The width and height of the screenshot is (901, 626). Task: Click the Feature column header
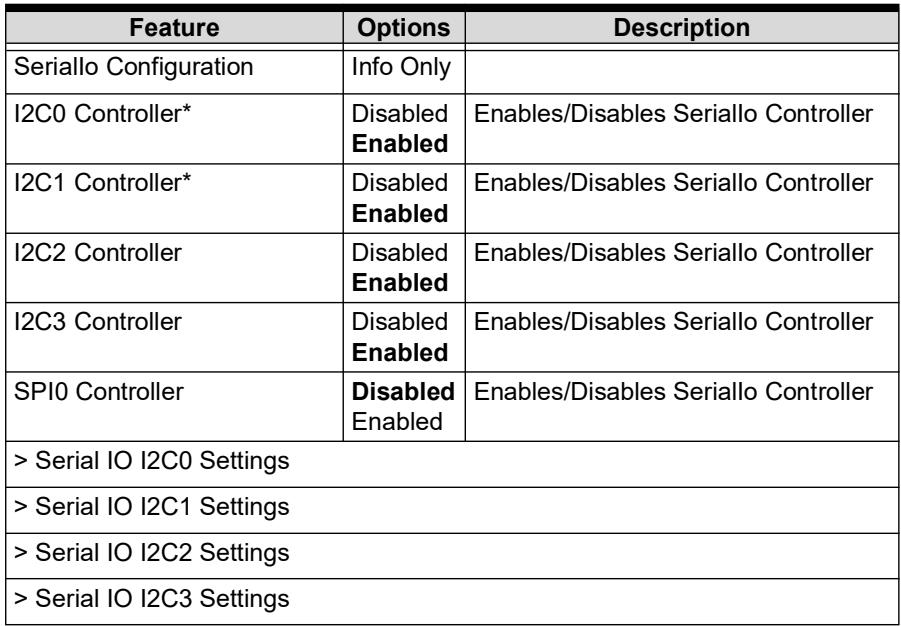click(x=174, y=28)
